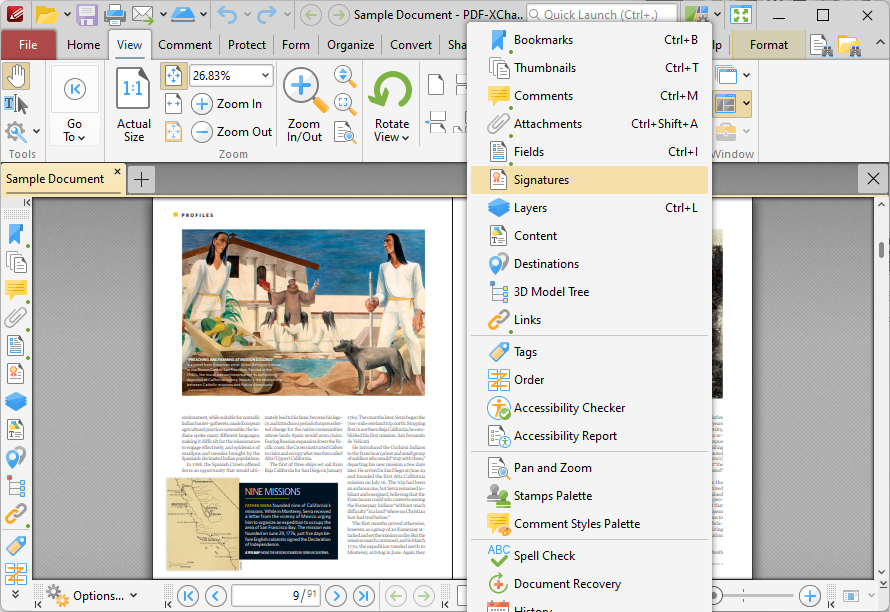Switch to the Convert ribbon tab

(411, 45)
